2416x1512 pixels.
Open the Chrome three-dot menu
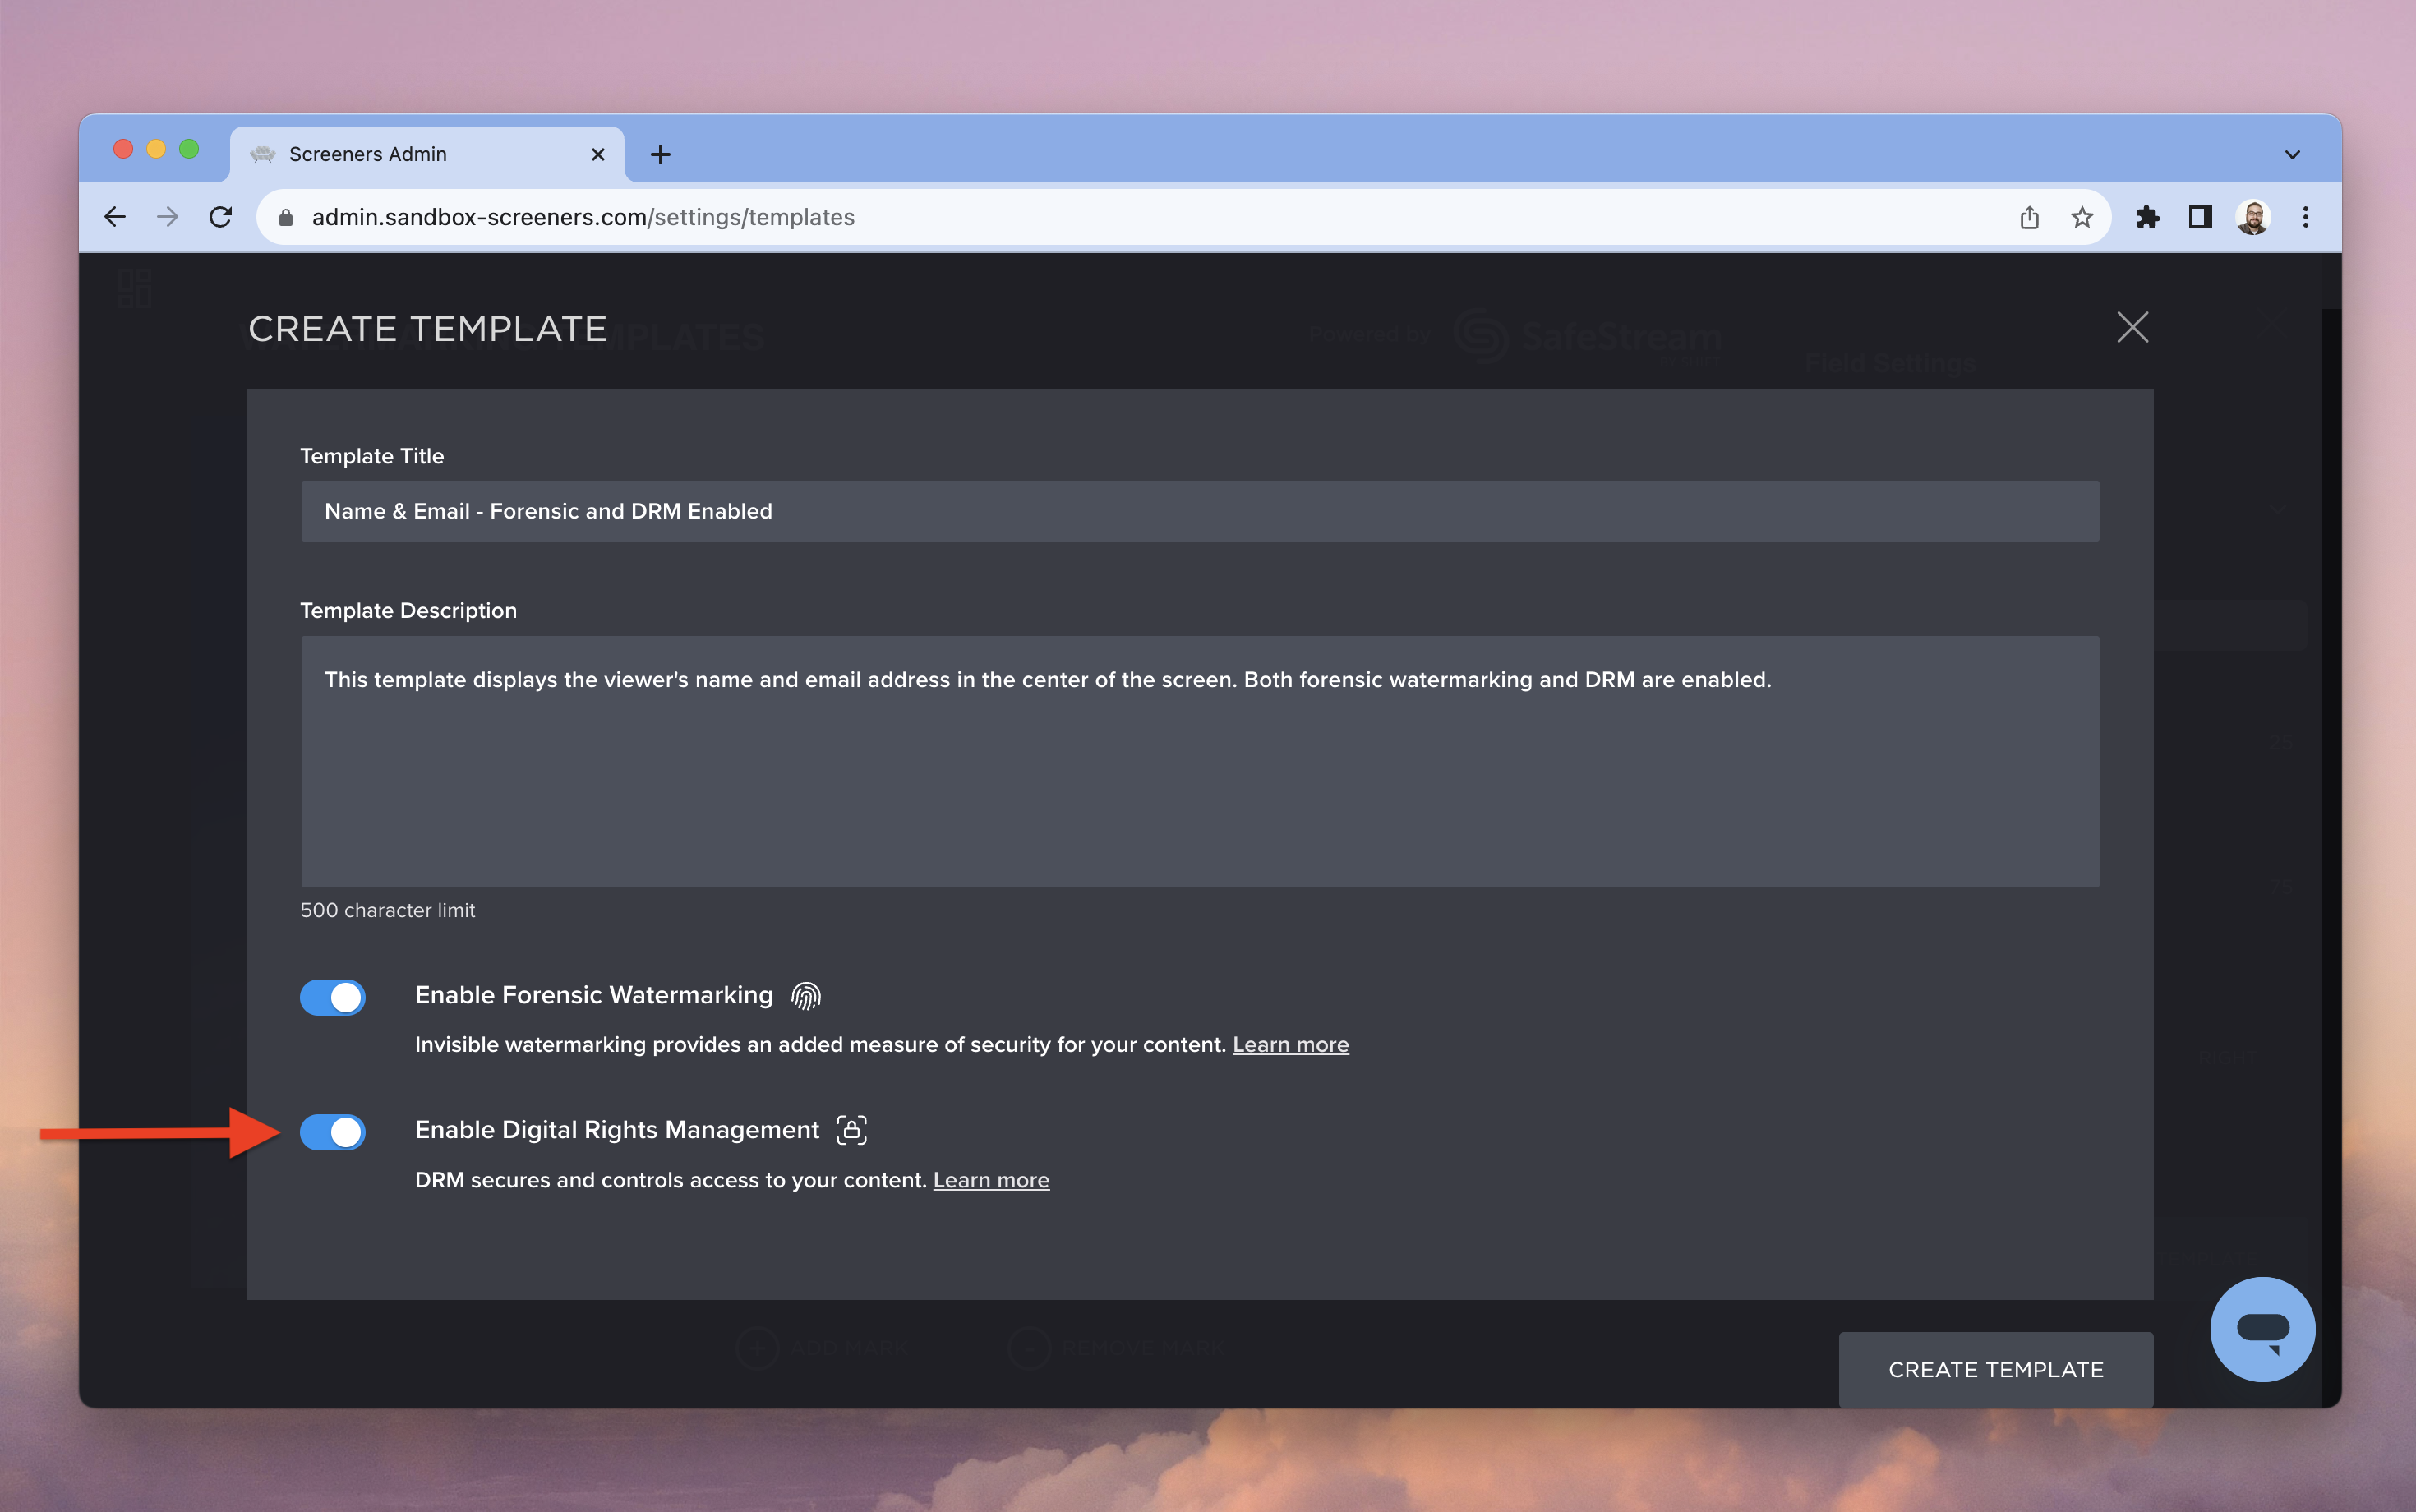[2306, 217]
